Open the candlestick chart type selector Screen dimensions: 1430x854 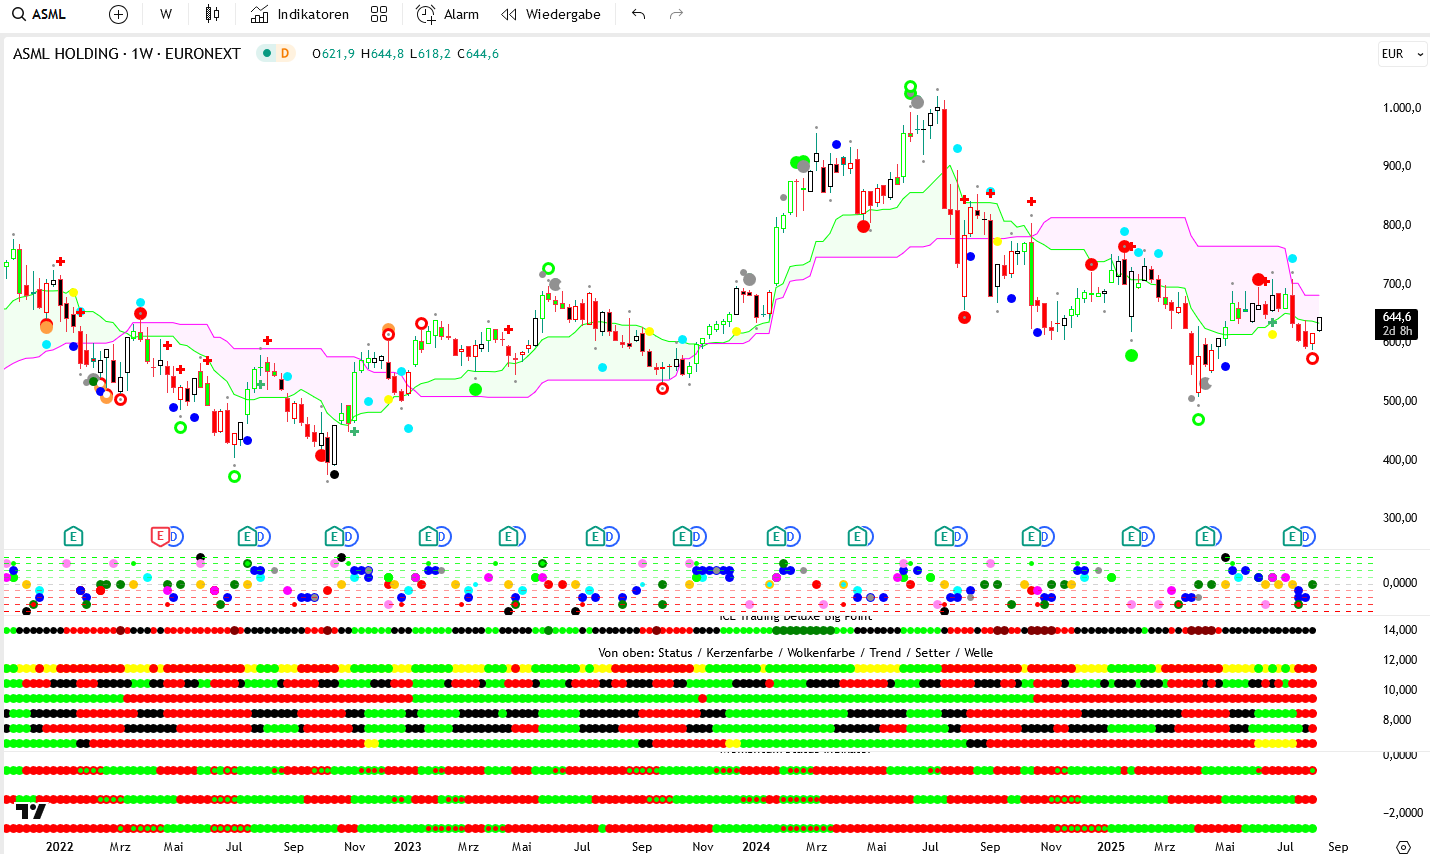[212, 14]
